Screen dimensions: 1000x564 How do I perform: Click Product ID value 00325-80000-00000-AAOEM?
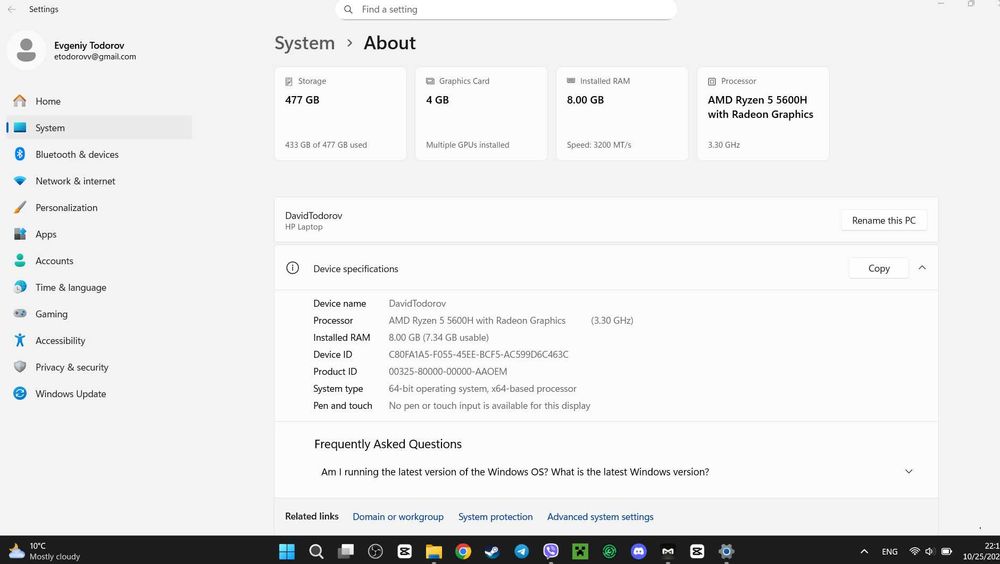point(448,371)
